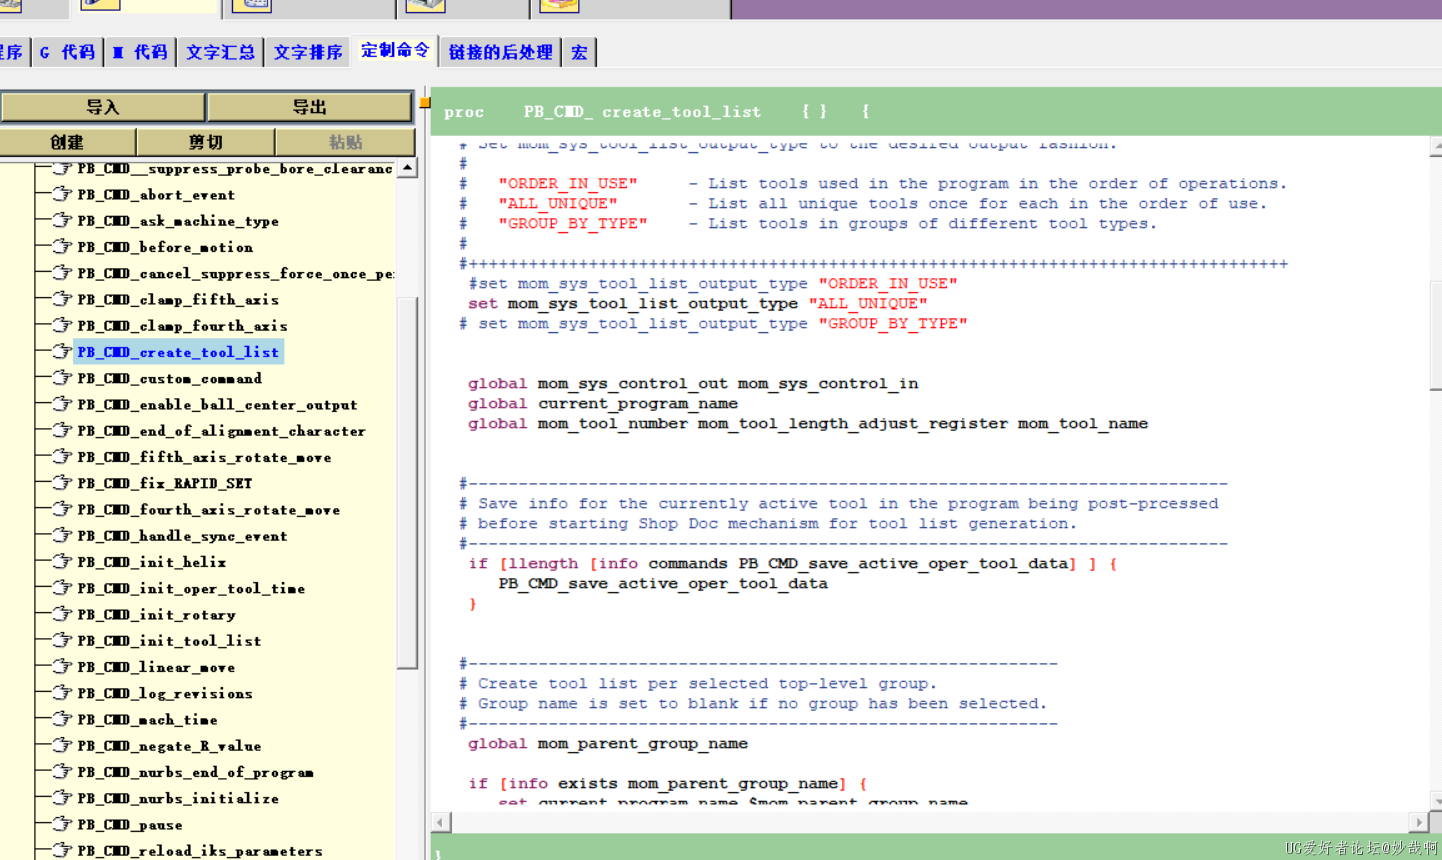Open the 宏 tab
Screen dimensions: 1442x860
tap(579, 52)
